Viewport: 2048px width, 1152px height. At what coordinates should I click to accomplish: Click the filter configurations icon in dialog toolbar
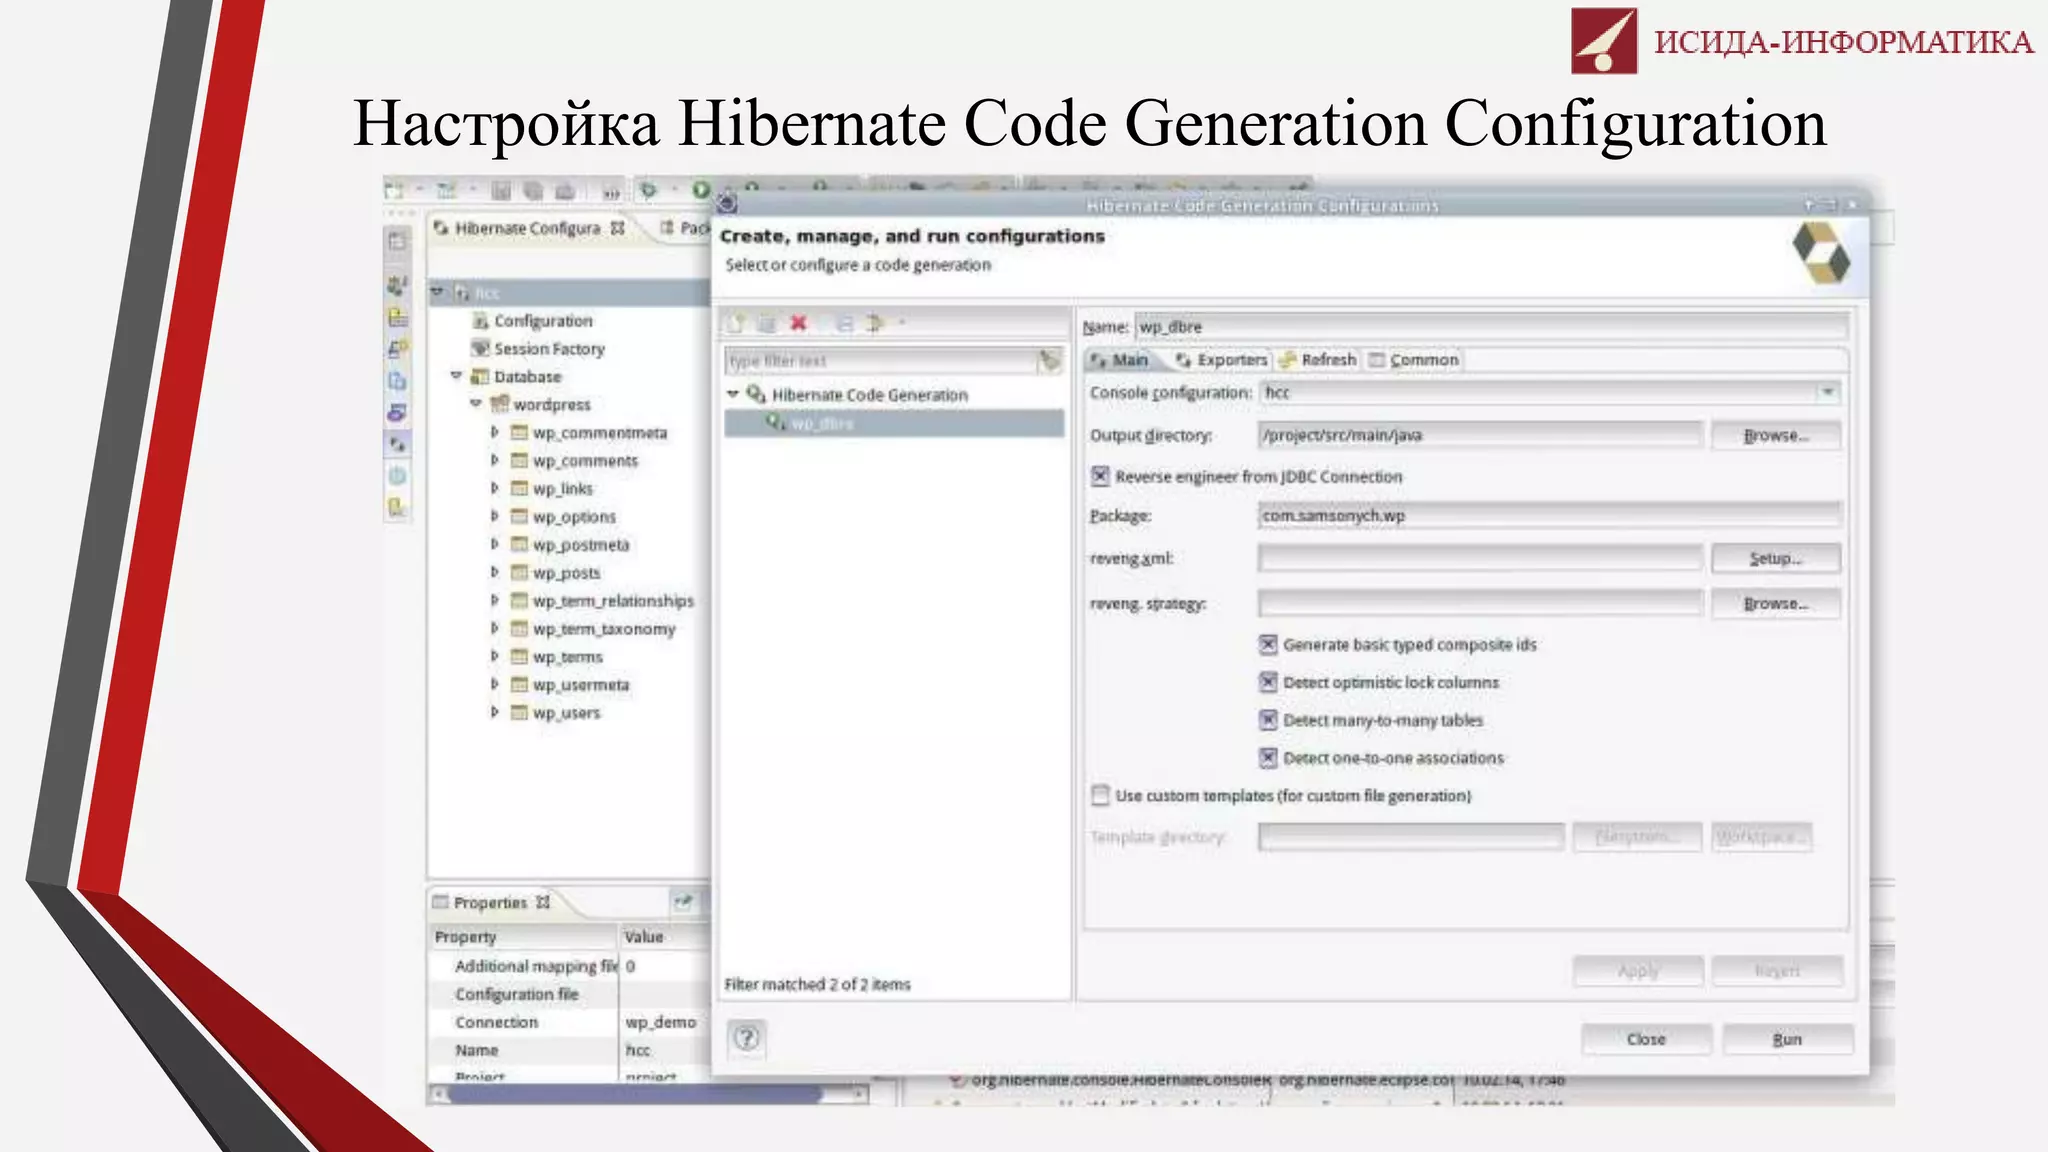(x=876, y=323)
